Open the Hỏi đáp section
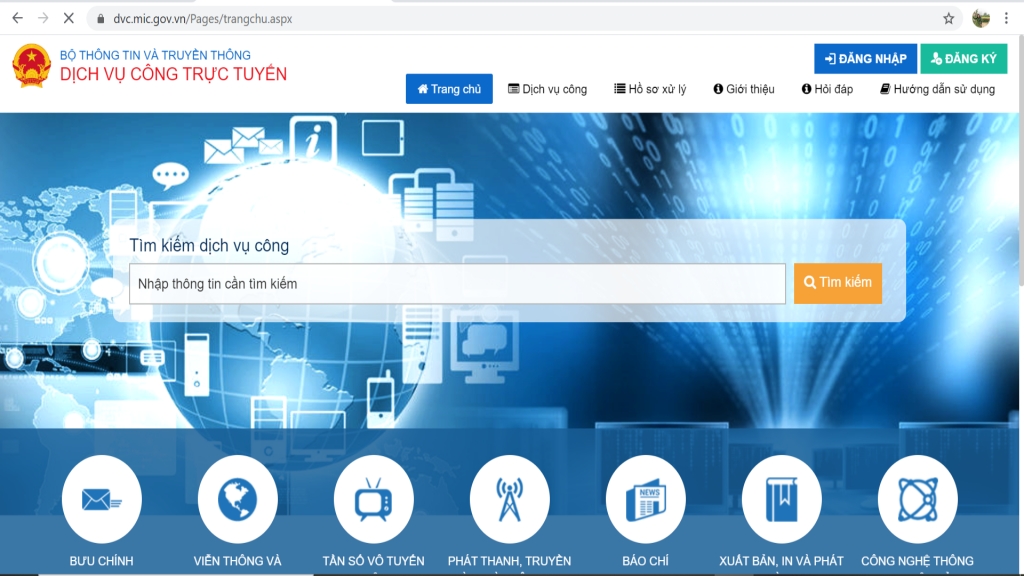Image resolution: width=1024 pixels, height=576 pixels. point(827,89)
